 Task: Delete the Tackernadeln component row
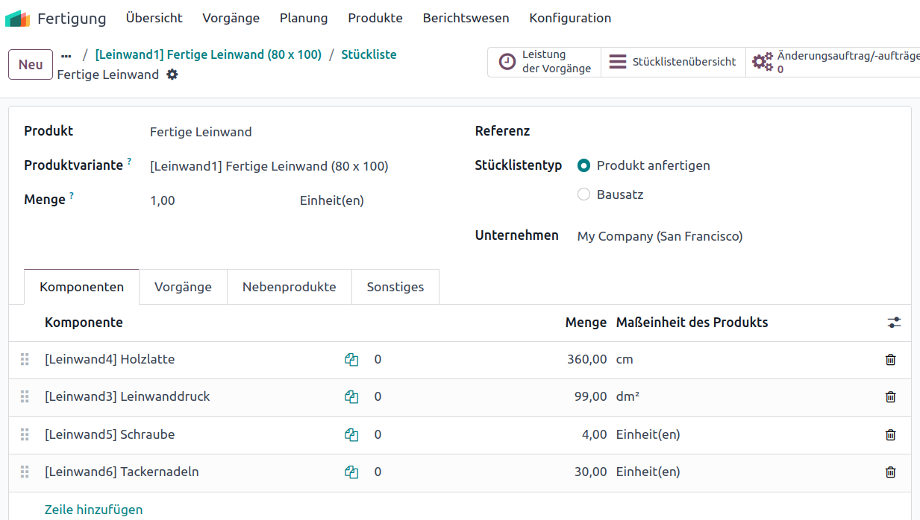[x=890, y=472]
